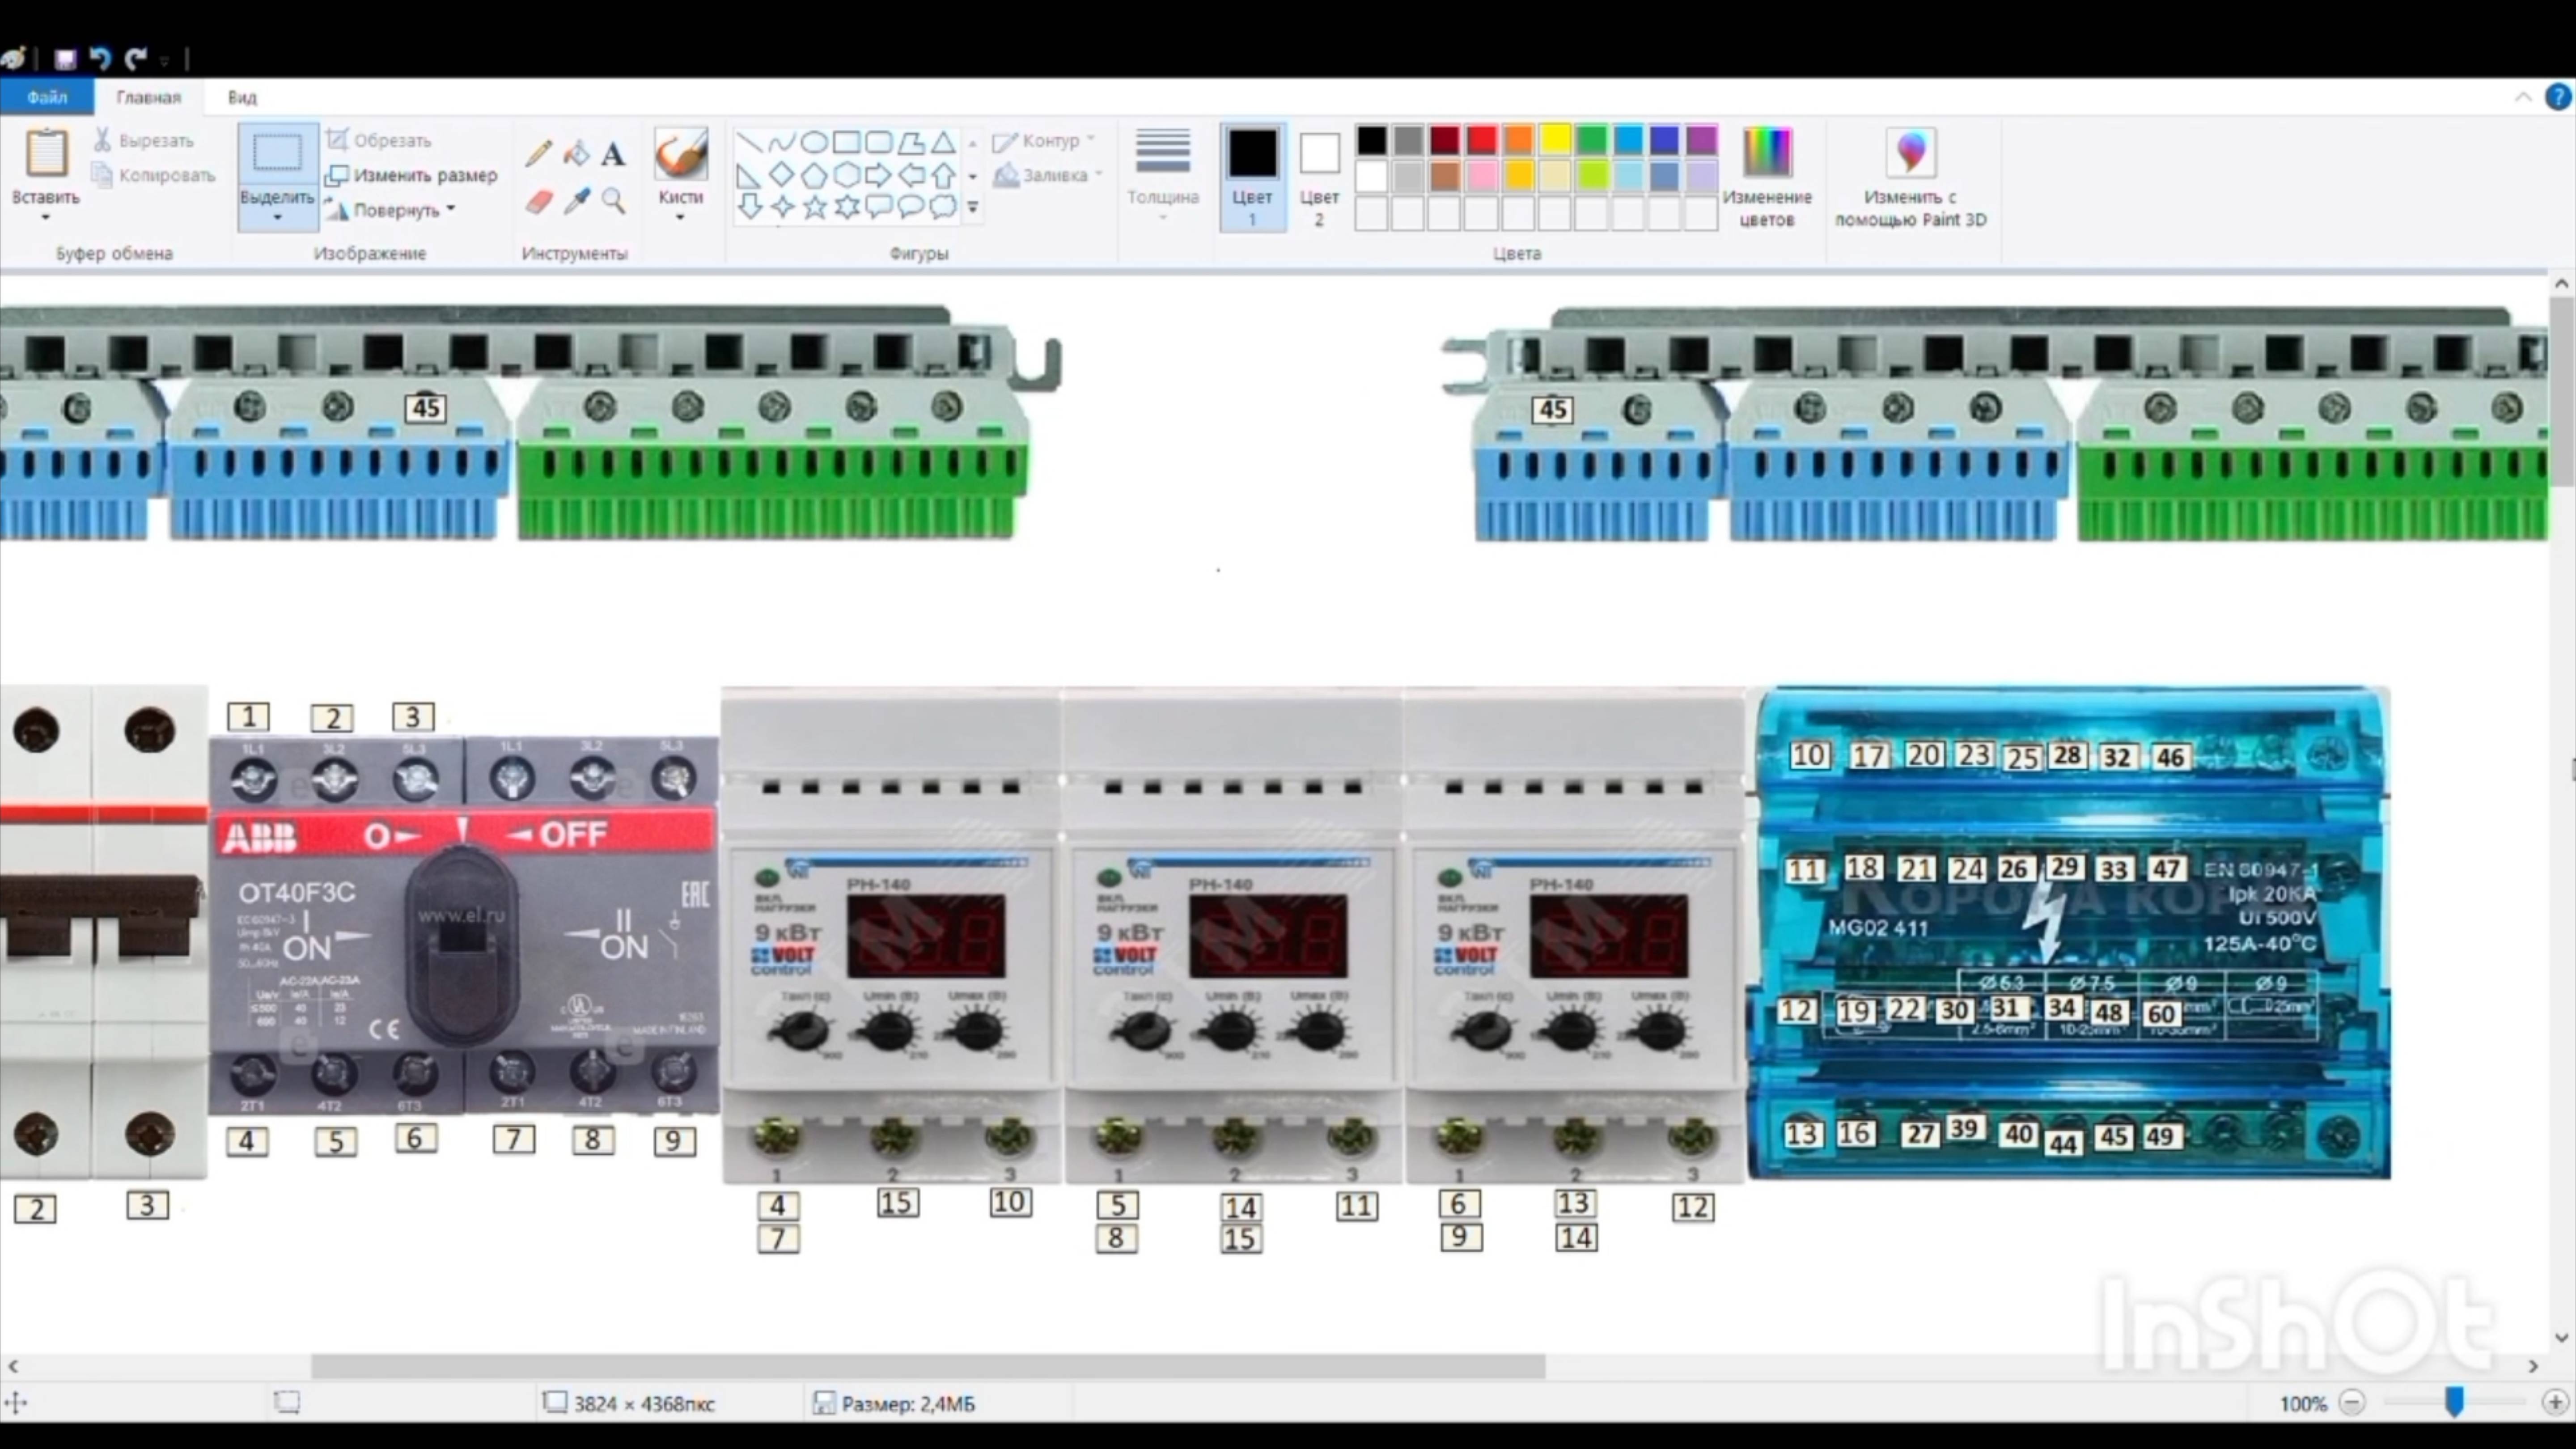Pick the green color swatch

point(1592,141)
